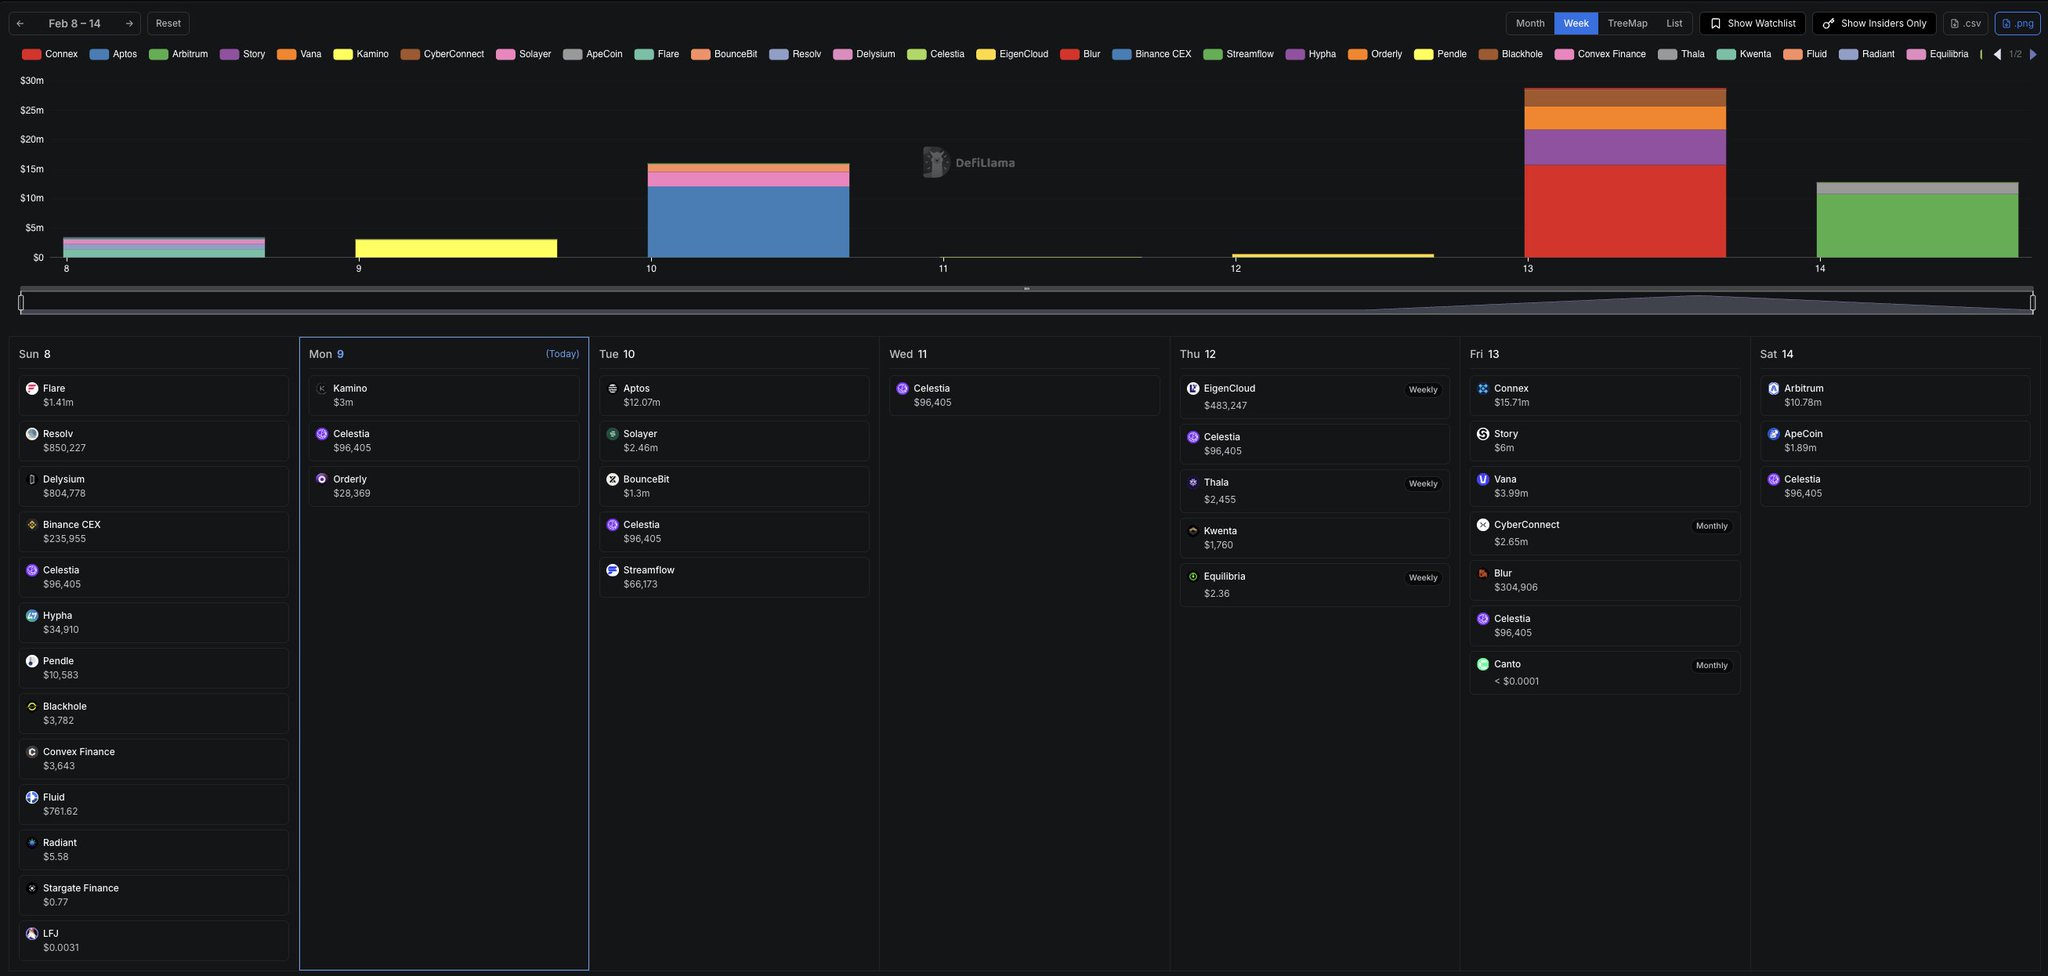Click the Kamino icon on Monday
The height and width of the screenshot is (976, 2048).
pos(322,389)
